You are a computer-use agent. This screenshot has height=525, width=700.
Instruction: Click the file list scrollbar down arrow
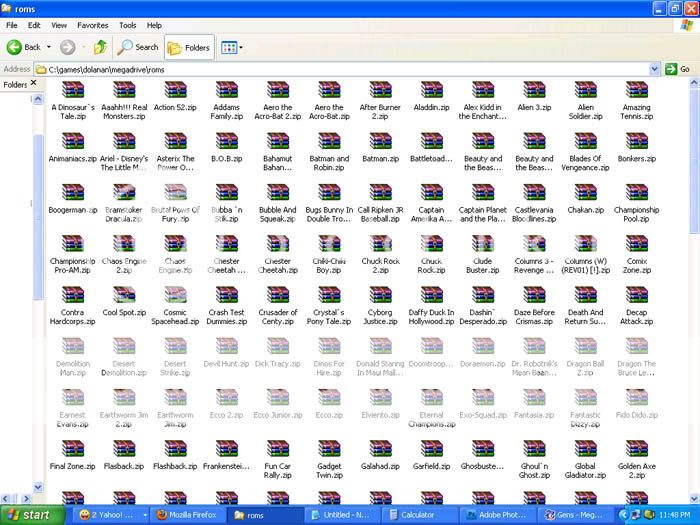click(x=694, y=499)
